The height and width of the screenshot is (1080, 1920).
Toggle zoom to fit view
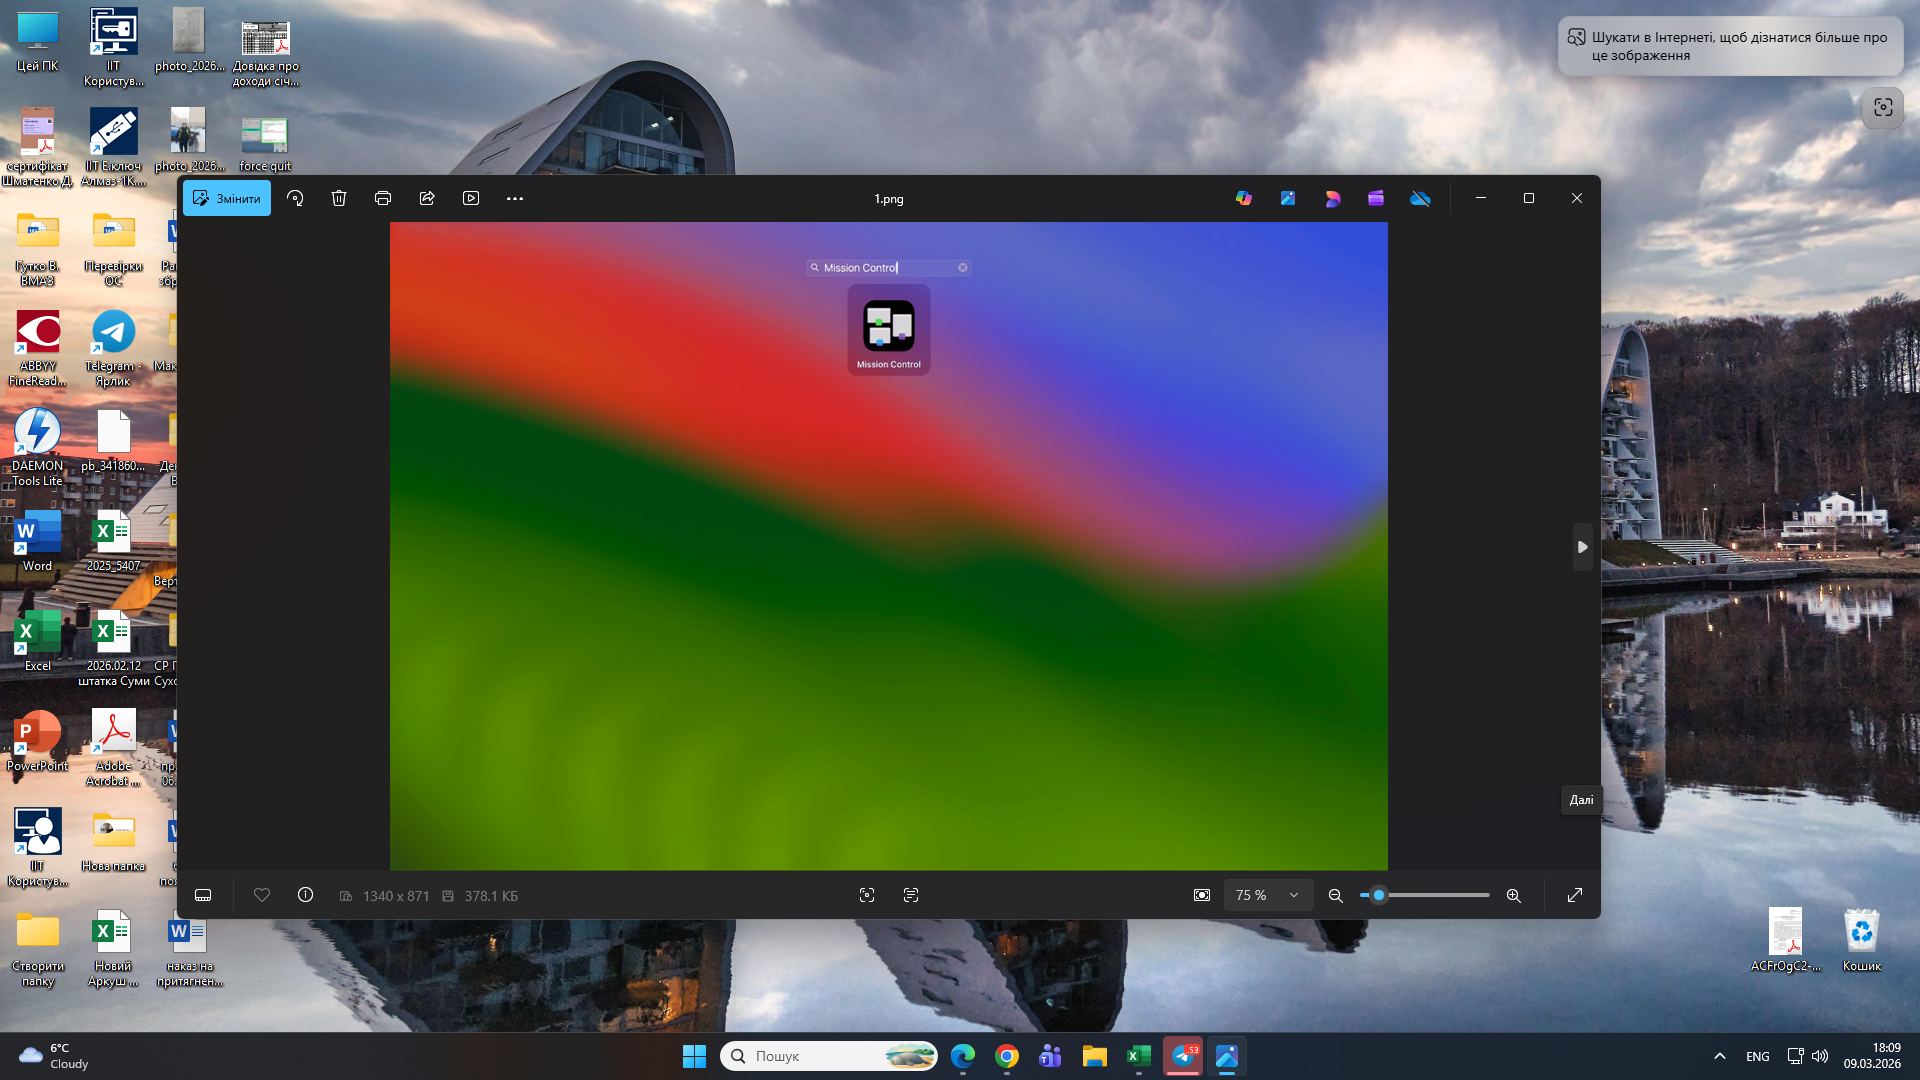click(x=1202, y=895)
